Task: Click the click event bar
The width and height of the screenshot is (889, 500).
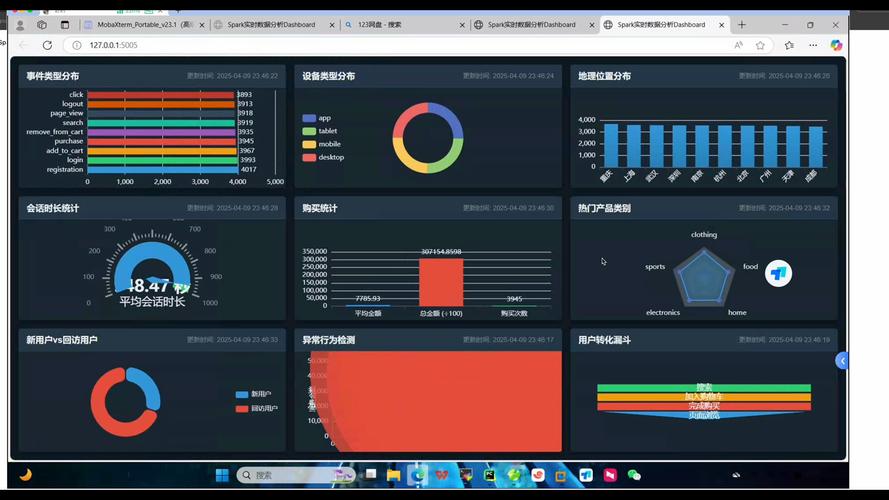Action: click(160, 95)
